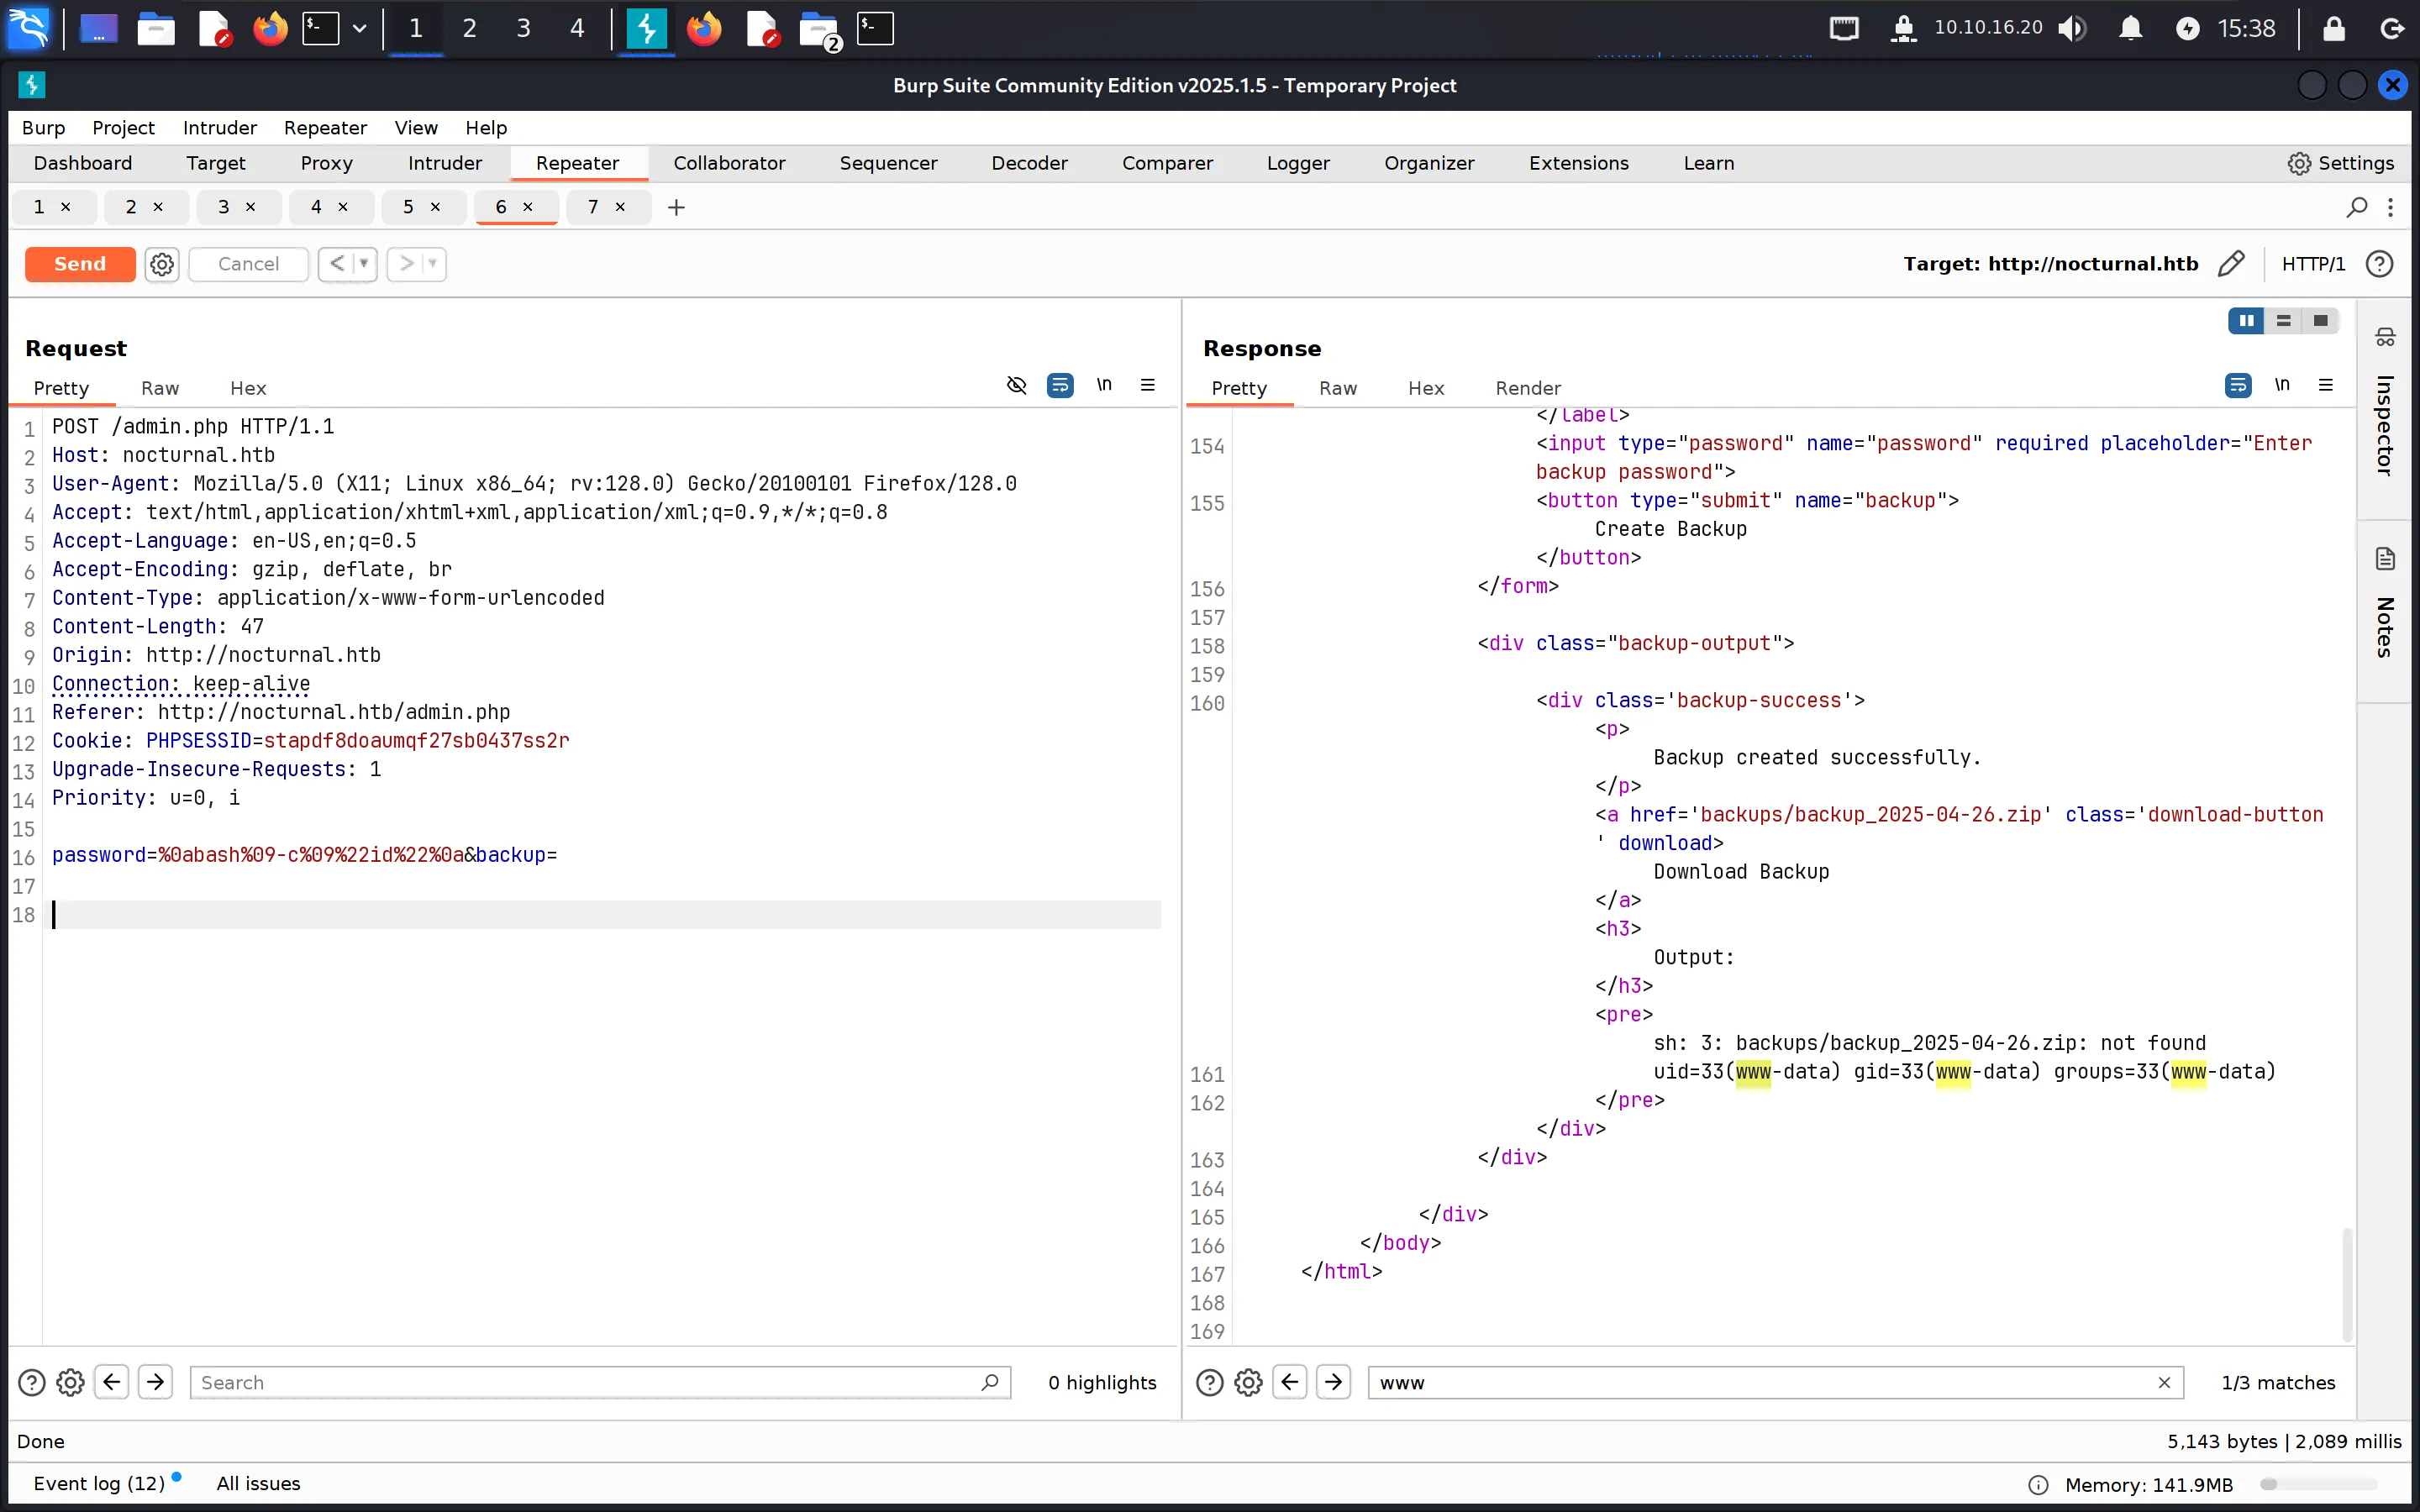Screen dimensions: 2420x1512
Task: Open Request search help icon
Action: coord(32,1382)
